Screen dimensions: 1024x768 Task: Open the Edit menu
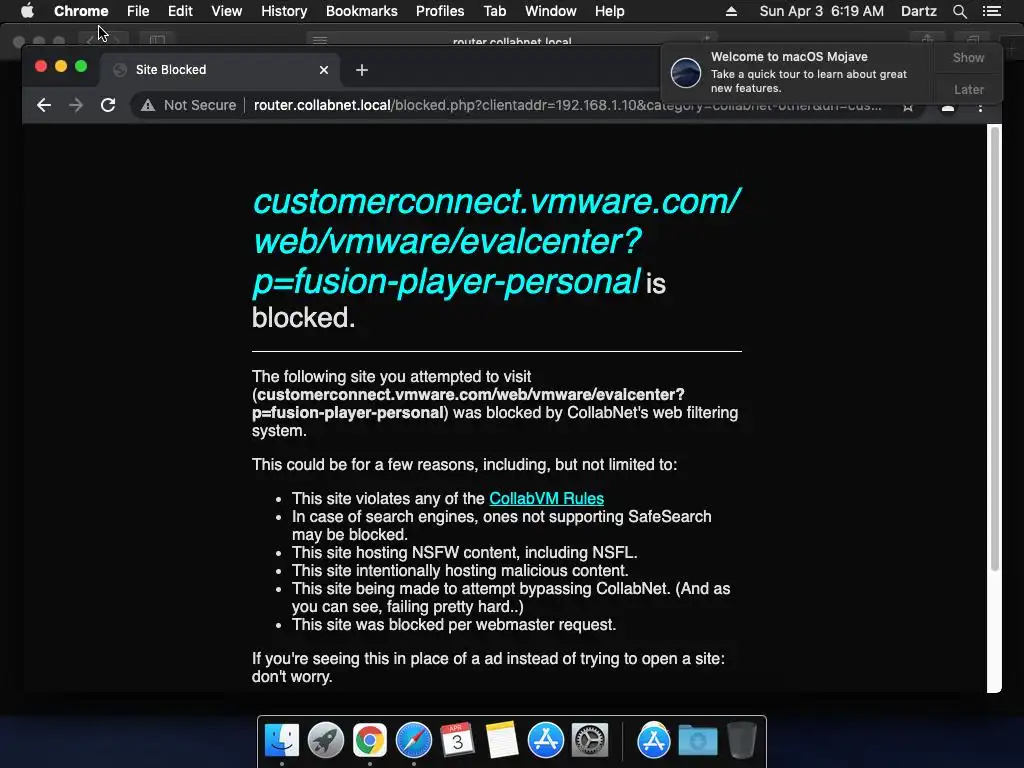180,11
